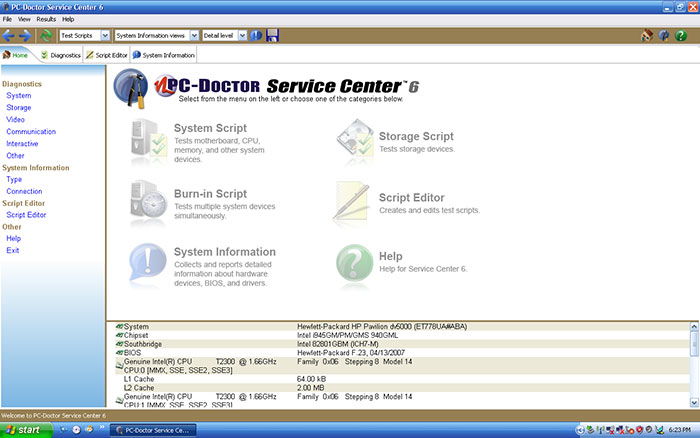Click the blue question bubble toolbar icon

coord(664,35)
